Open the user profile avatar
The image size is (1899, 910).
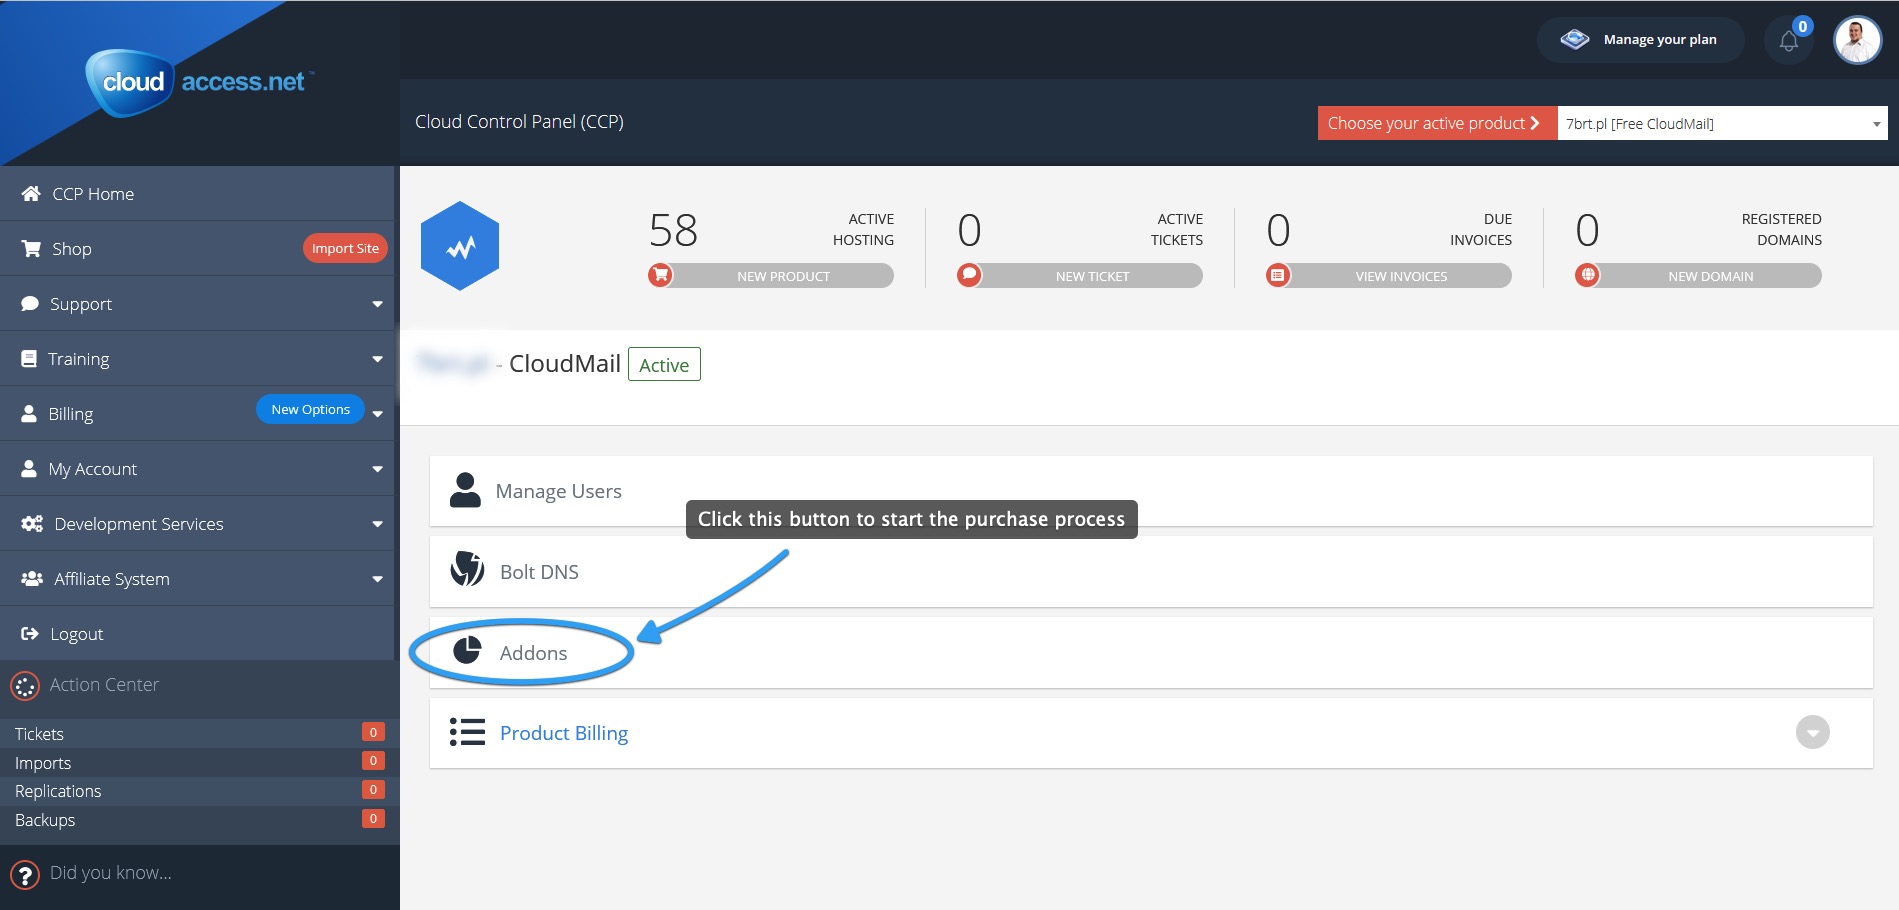click(1857, 40)
